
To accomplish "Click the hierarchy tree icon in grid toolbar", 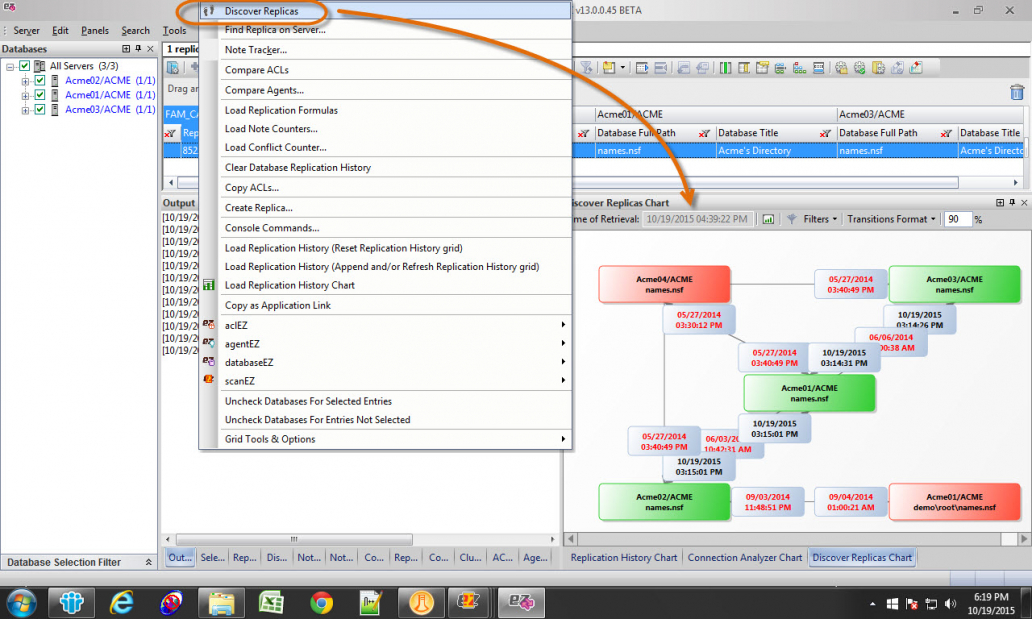I will click(x=800, y=68).
